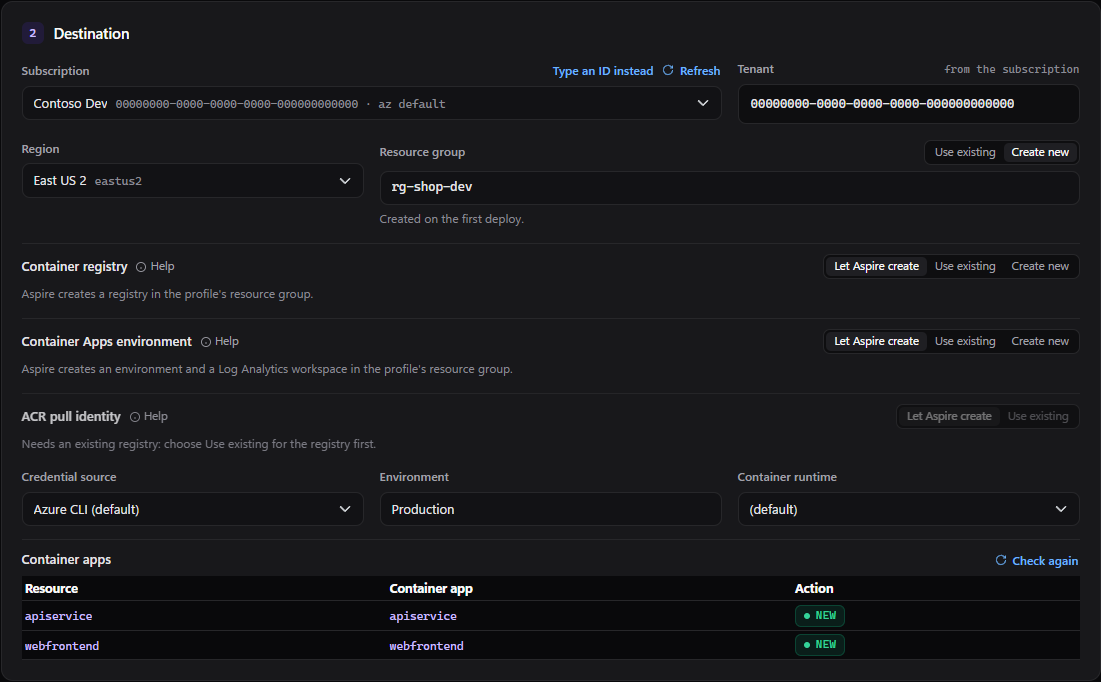The height and width of the screenshot is (682, 1101).
Task: Click the Action column header
Action: (814, 589)
